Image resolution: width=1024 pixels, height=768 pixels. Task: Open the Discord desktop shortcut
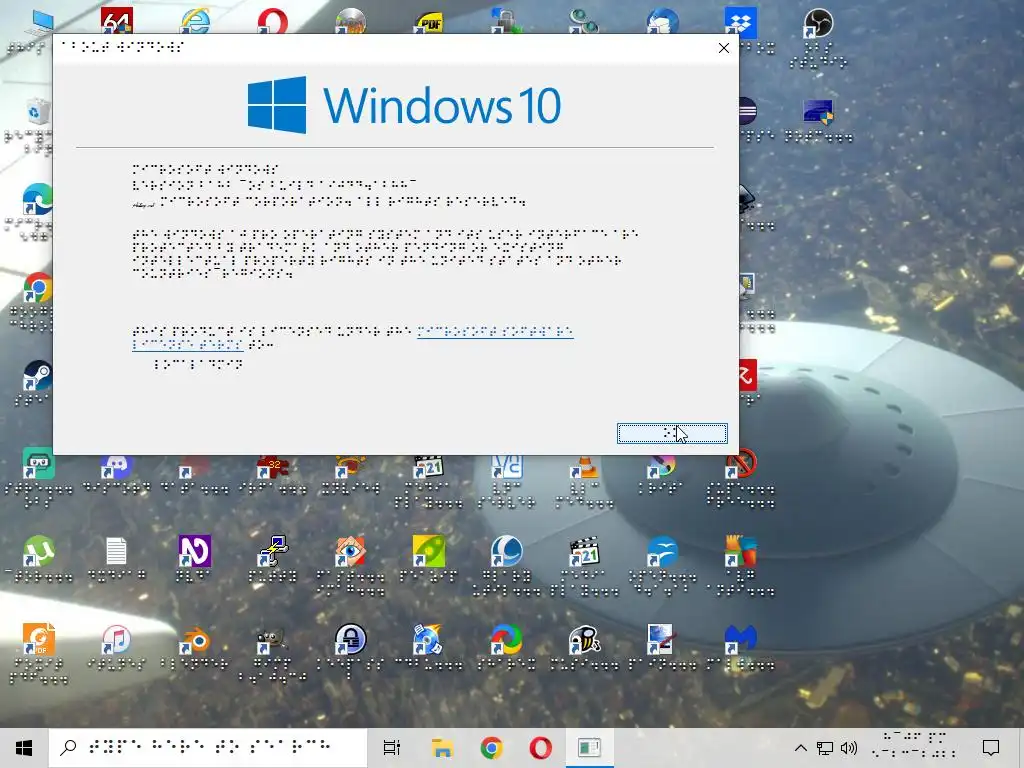coord(117,466)
